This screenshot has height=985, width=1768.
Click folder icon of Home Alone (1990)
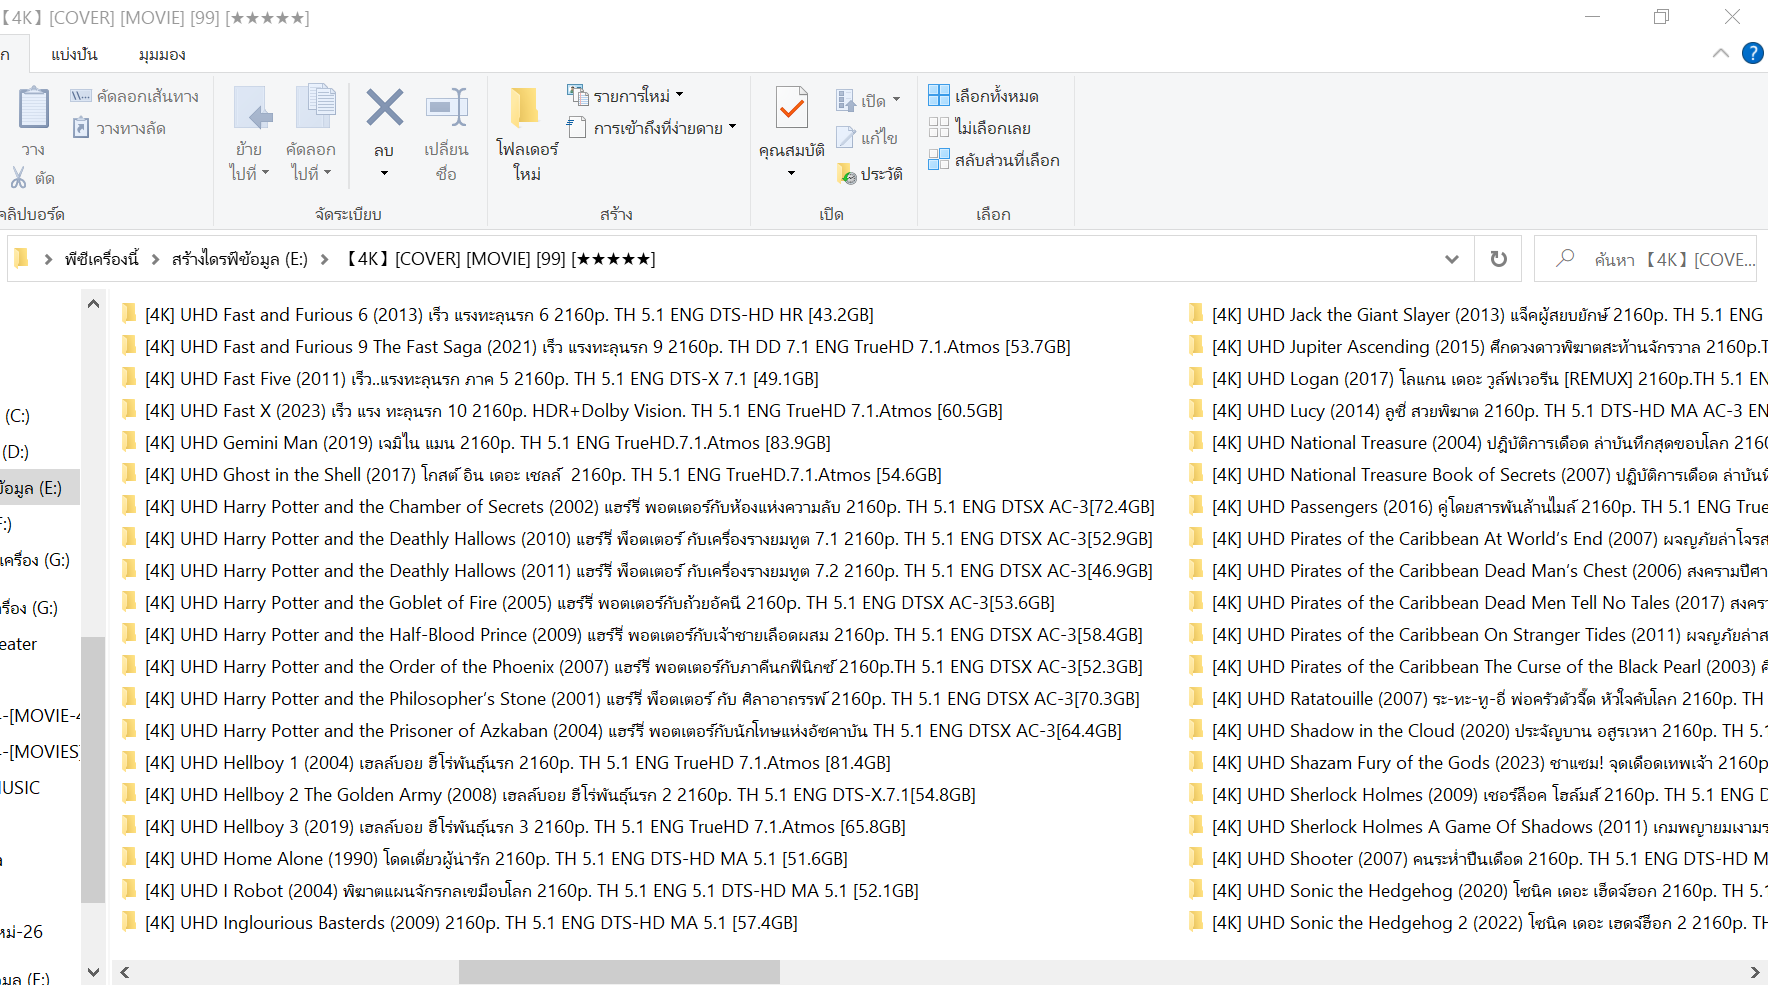click(128, 858)
